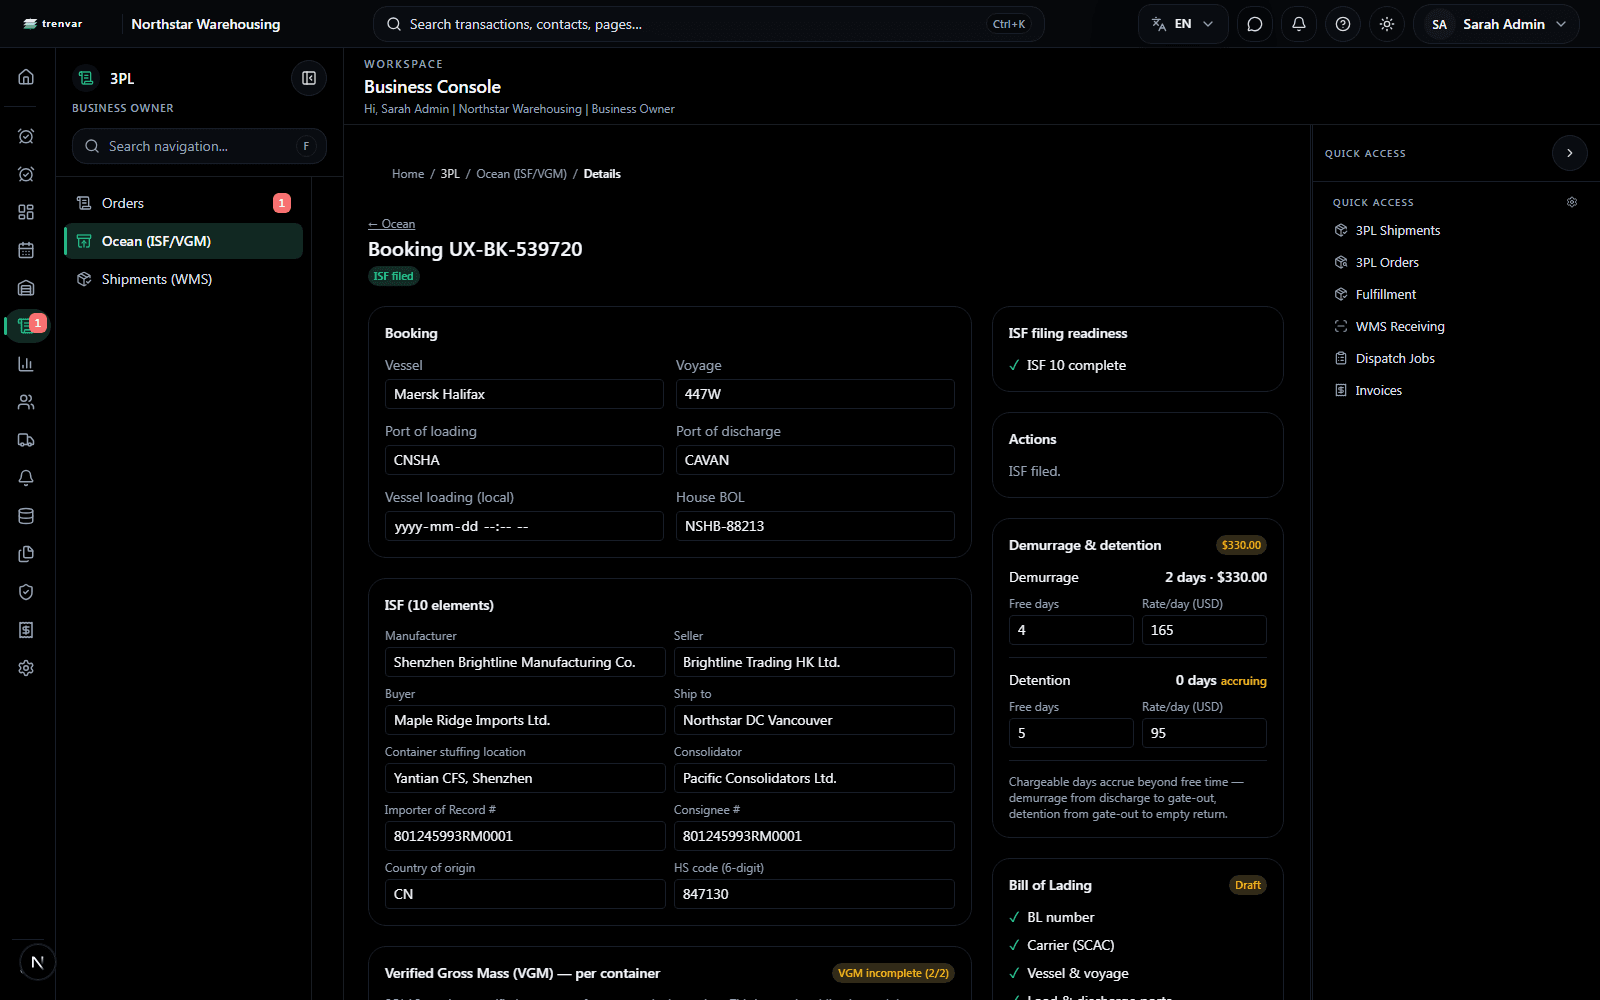Open the users/contacts rail icon
Image resolution: width=1600 pixels, height=1000 pixels.
pyautogui.click(x=26, y=402)
